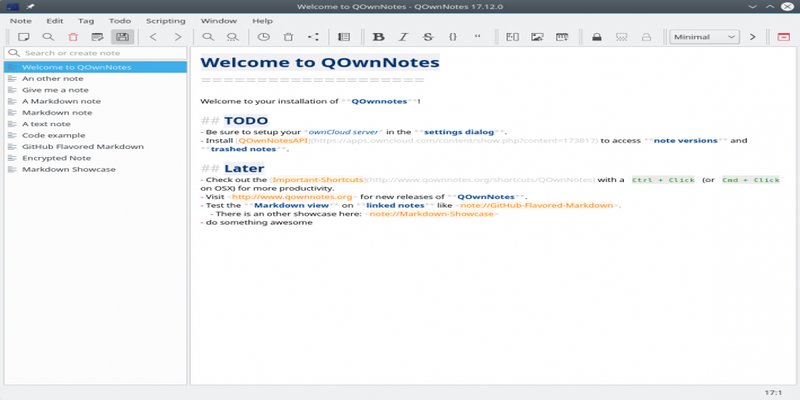
Task: Open the Minimal workspace dropdown
Action: tap(704, 37)
